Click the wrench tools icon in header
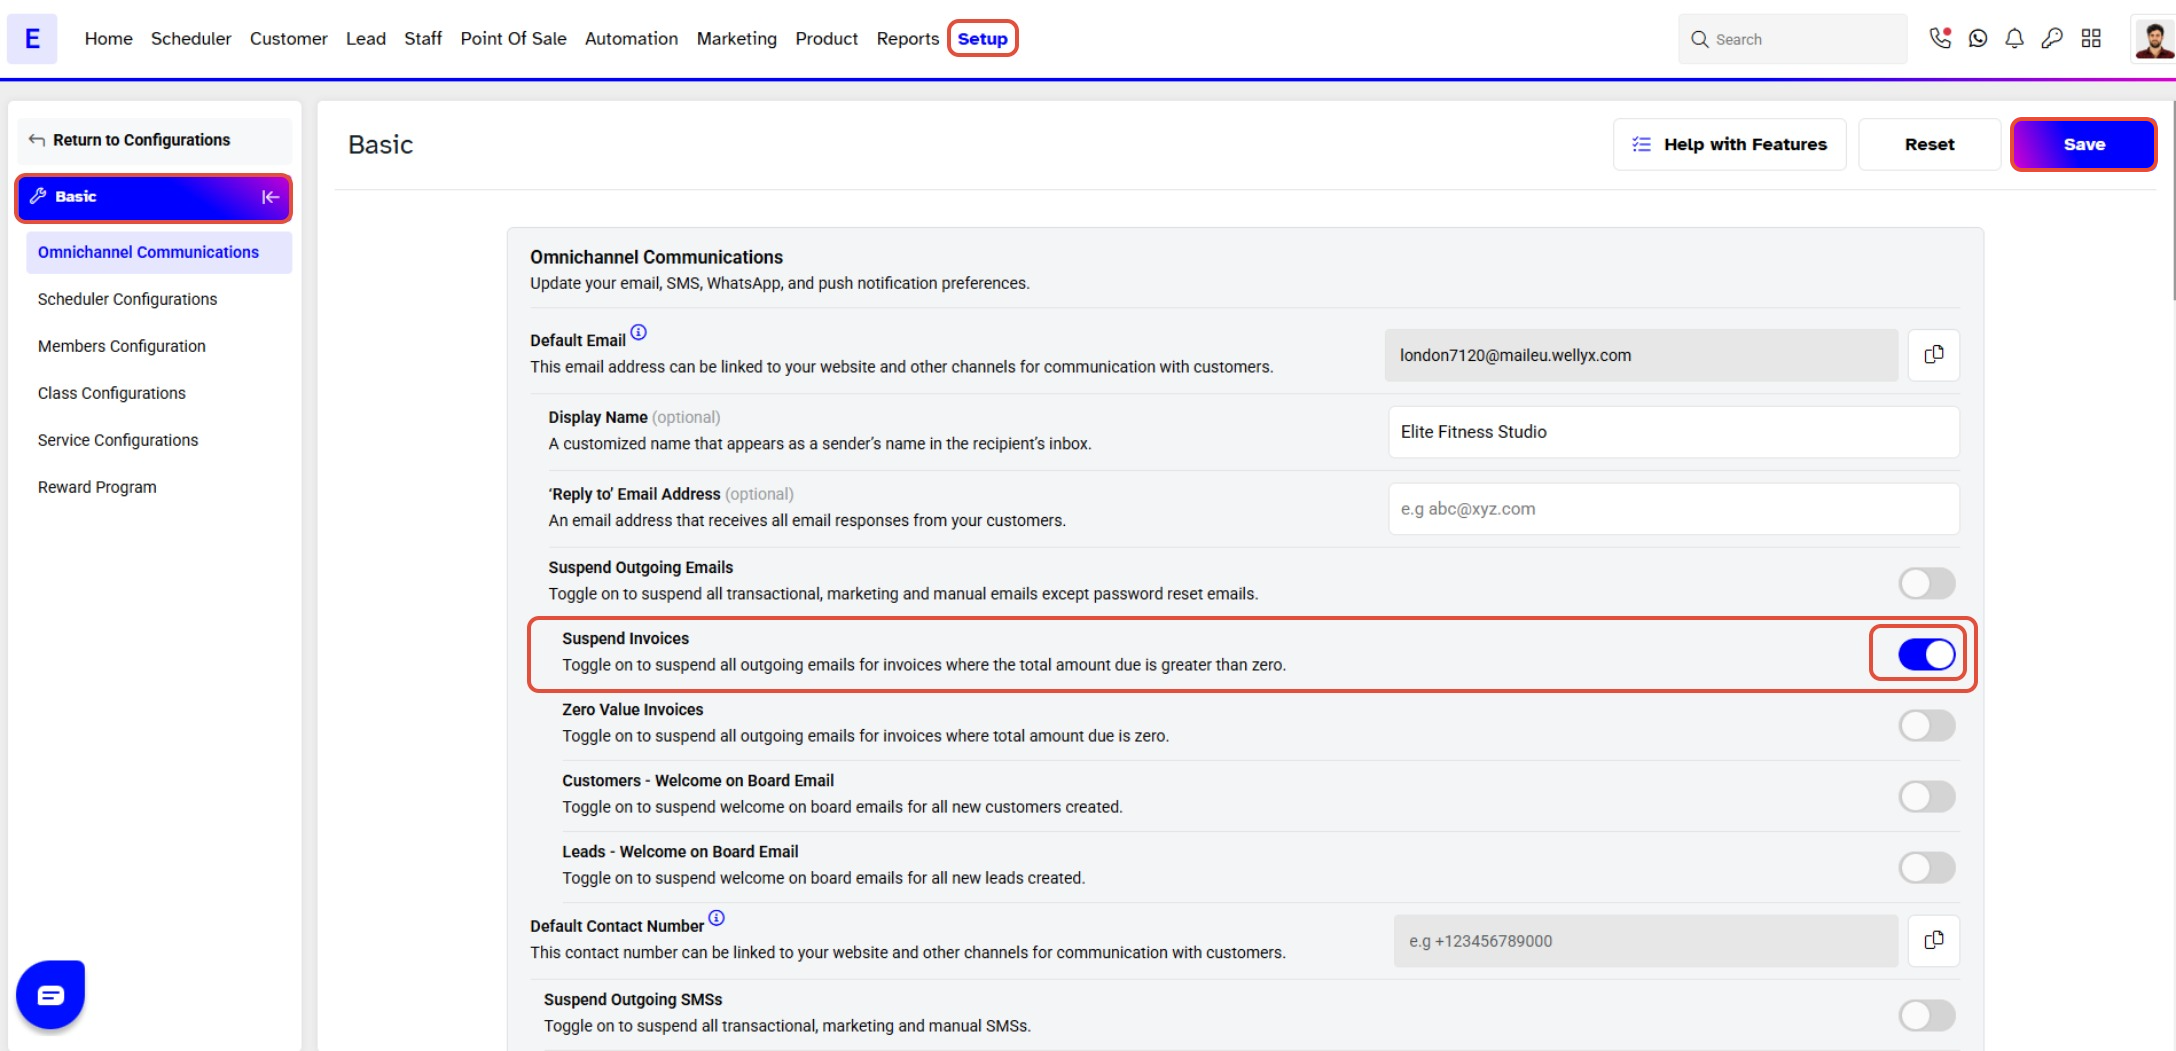Viewport: 2176px width, 1051px height. 2052,38
